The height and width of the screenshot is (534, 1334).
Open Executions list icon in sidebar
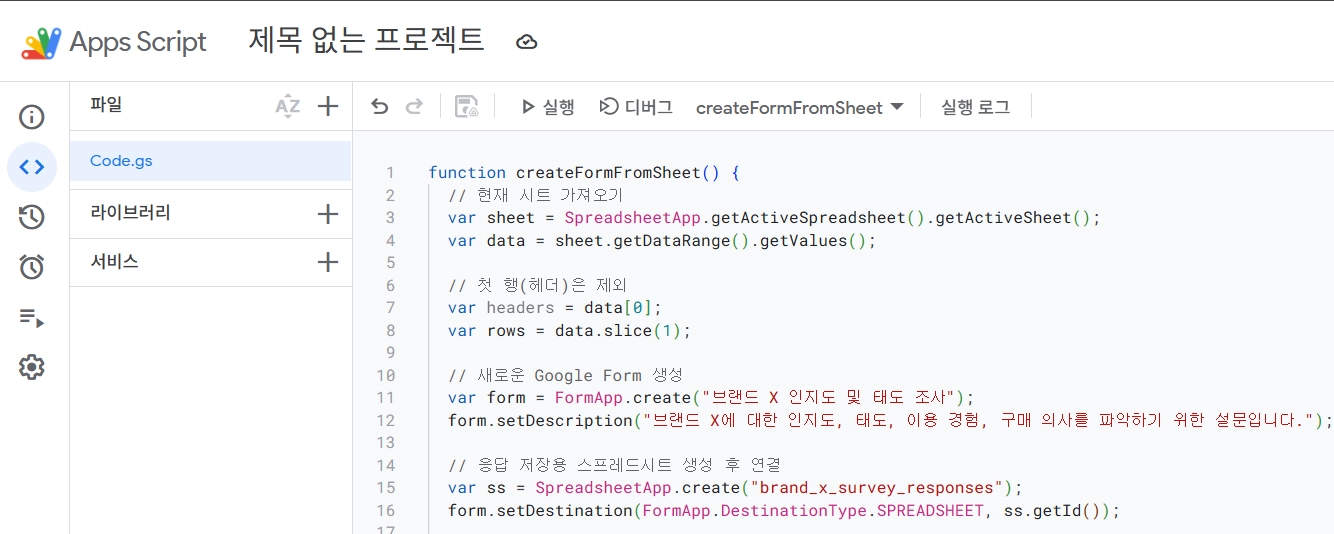[32, 318]
